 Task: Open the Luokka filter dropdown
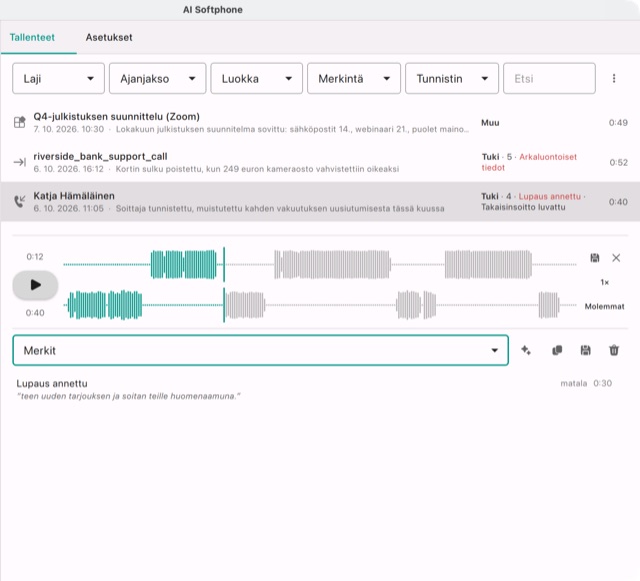[256, 78]
